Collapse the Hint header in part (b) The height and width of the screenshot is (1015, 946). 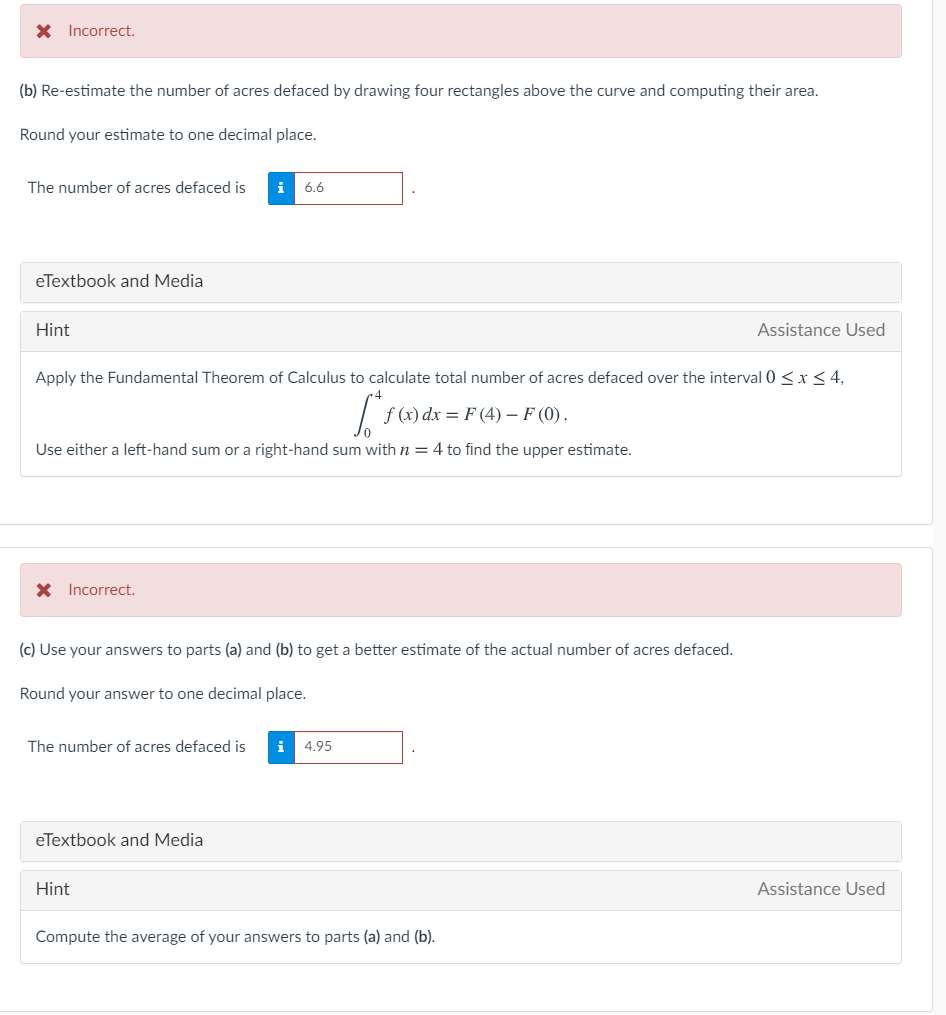pos(460,331)
